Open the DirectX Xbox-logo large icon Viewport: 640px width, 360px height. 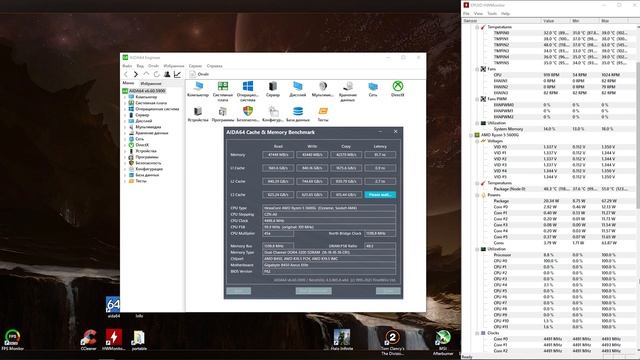[x=398, y=89]
